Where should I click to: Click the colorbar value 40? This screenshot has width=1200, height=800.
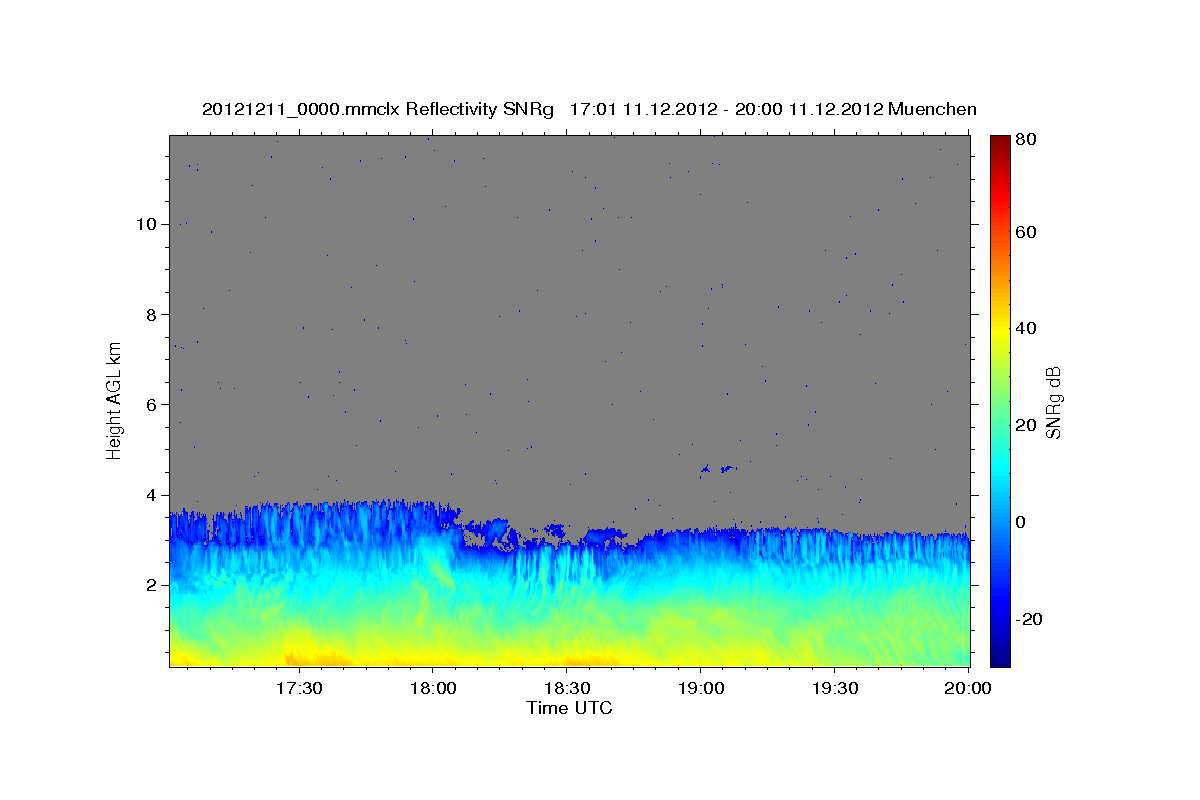(x=1025, y=328)
